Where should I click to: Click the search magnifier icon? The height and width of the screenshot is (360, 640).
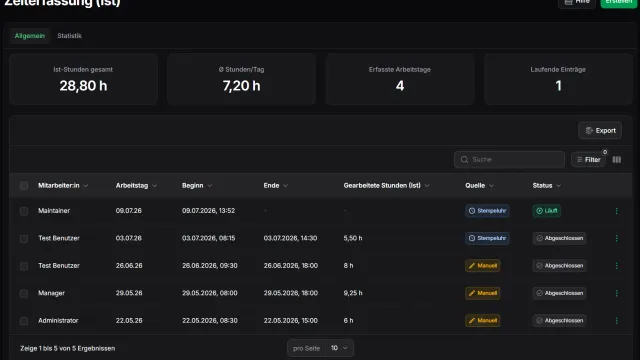tap(464, 160)
